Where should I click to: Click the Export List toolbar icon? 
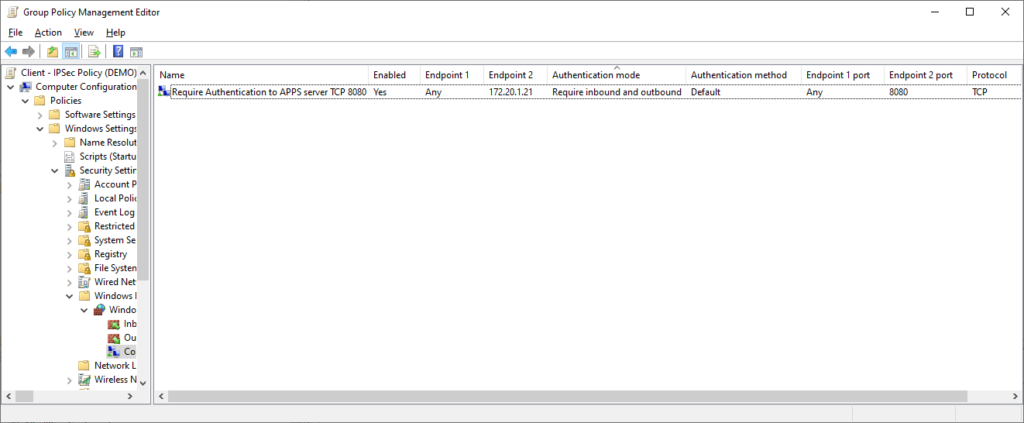tap(94, 52)
